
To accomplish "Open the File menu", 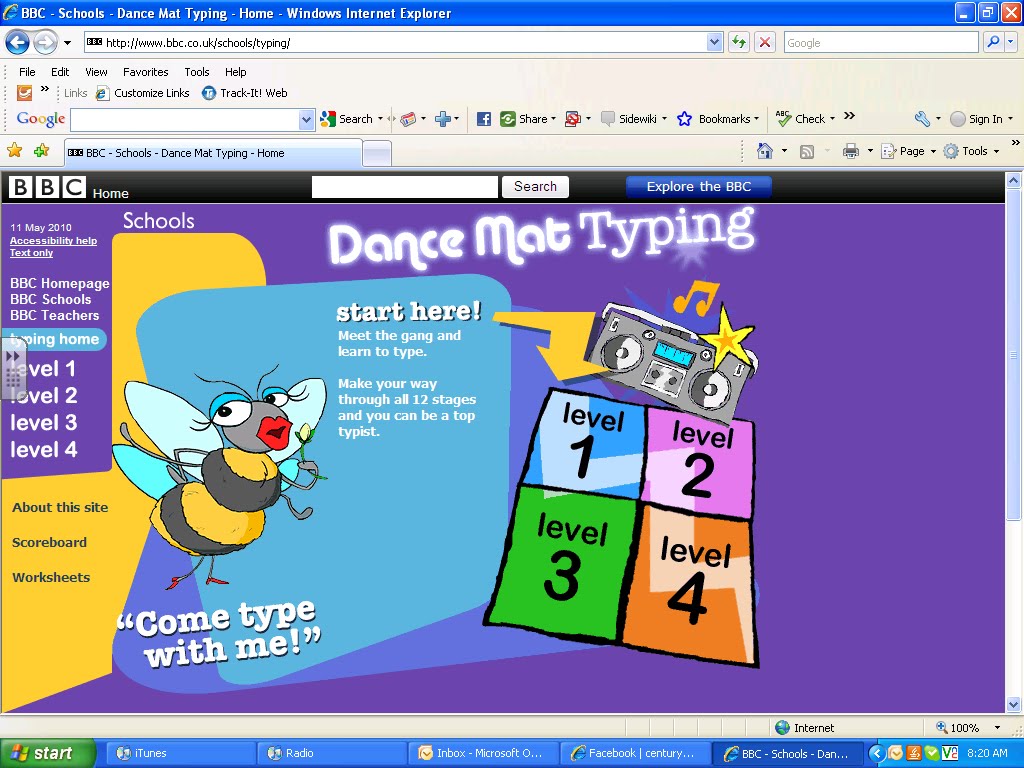I will [x=27, y=72].
